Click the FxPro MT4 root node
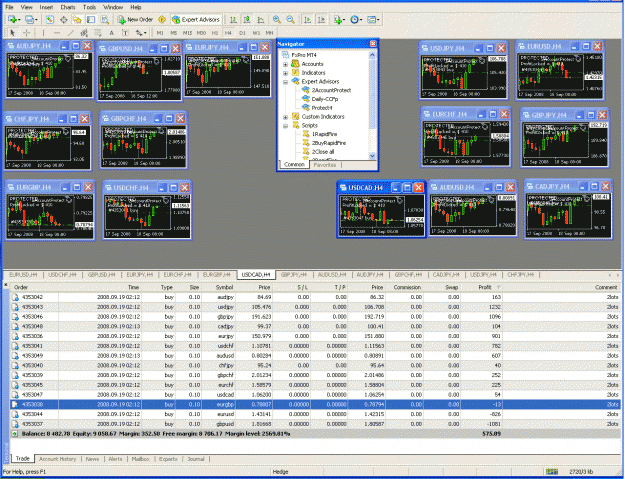The image size is (625, 479). [x=304, y=55]
